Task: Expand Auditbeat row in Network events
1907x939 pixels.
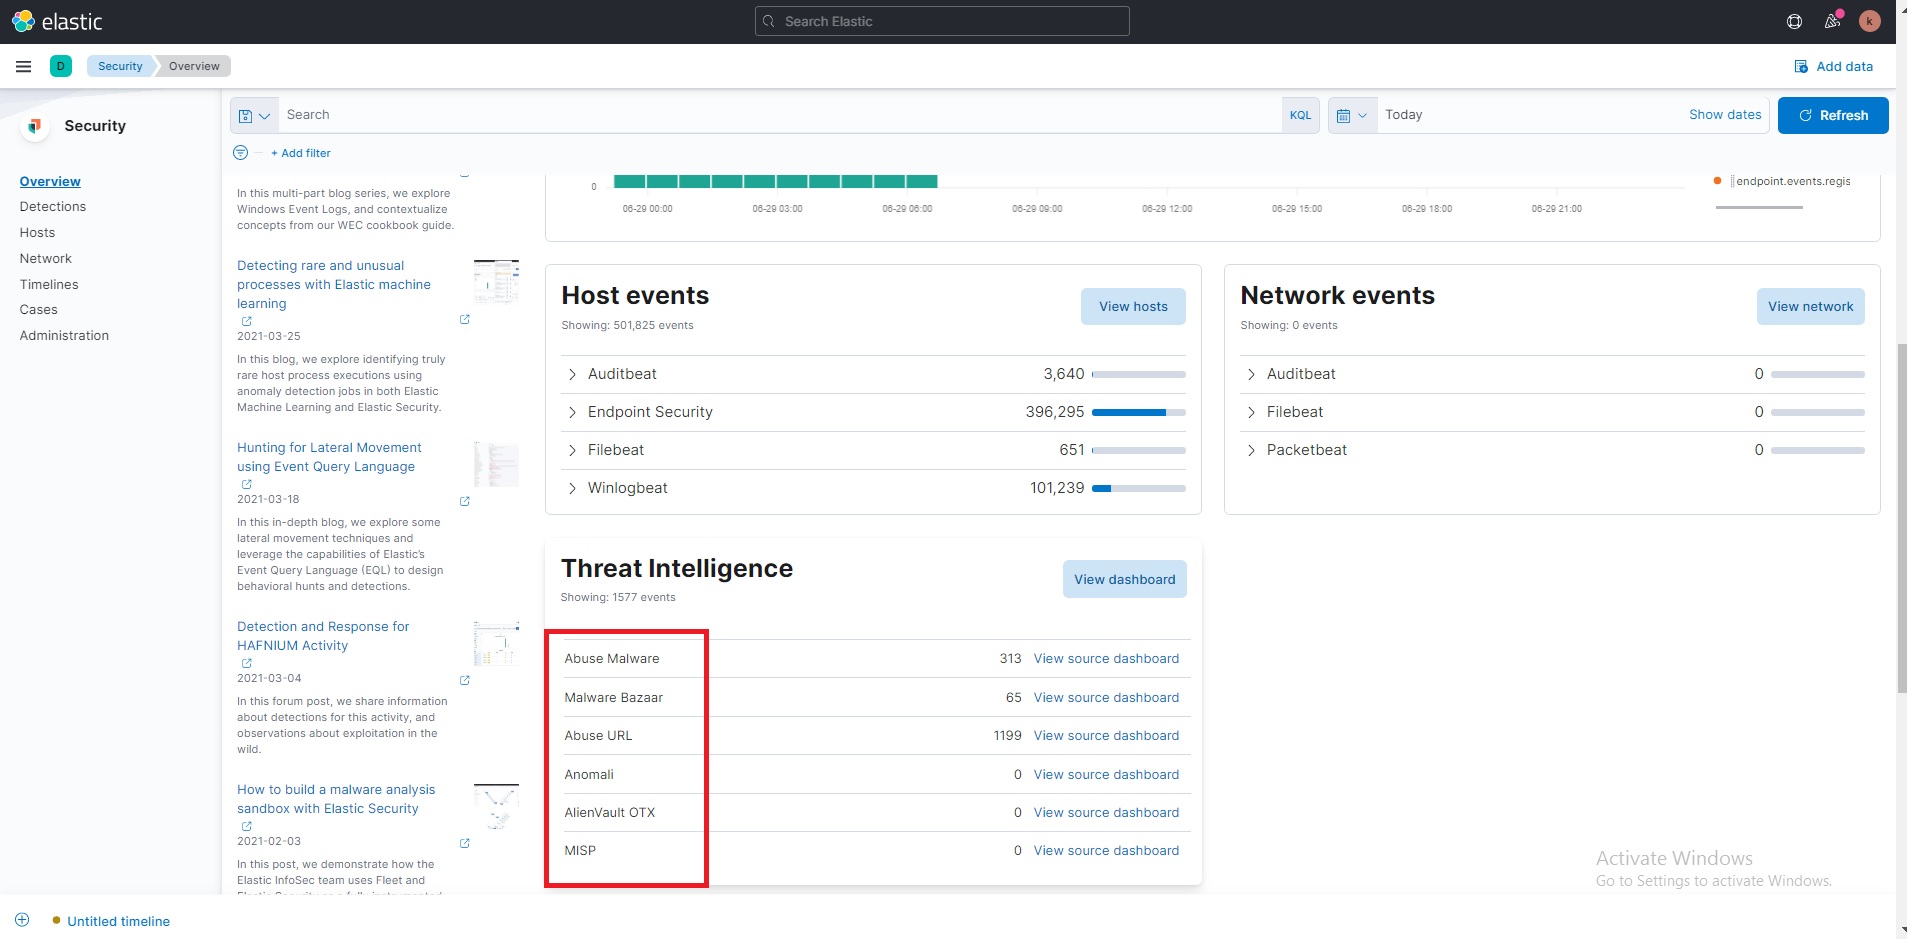Action: 1251,374
